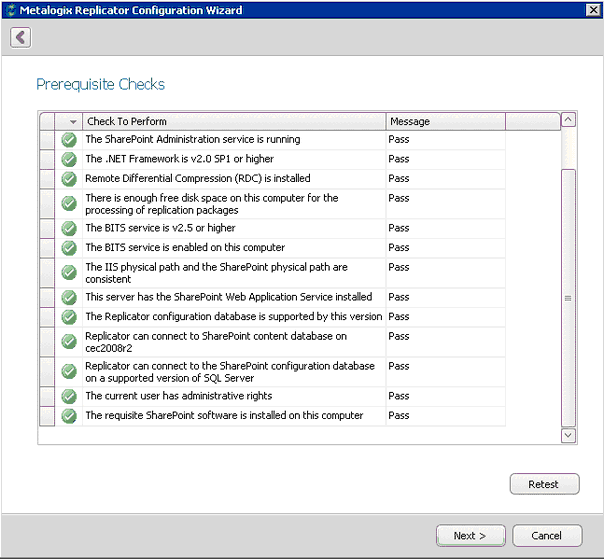
Task: Click Pass message for SharePoint Administration service row
Action: 399,139
